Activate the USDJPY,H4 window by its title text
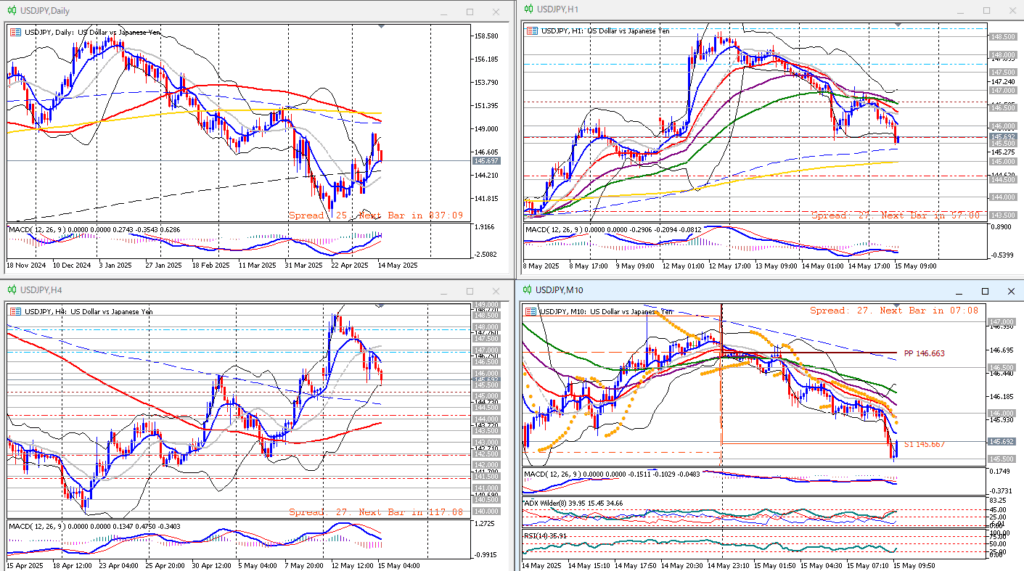Image resolution: width=1024 pixels, height=571 pixels. (41, 290)
